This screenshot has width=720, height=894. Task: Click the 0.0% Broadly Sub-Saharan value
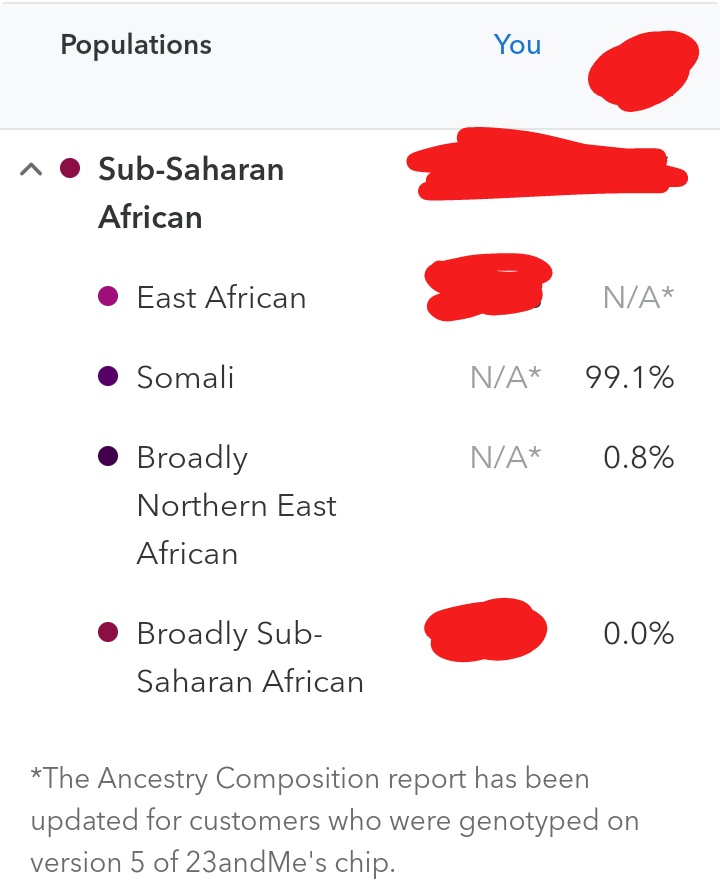pyautogui.click(x=638, y=633)
